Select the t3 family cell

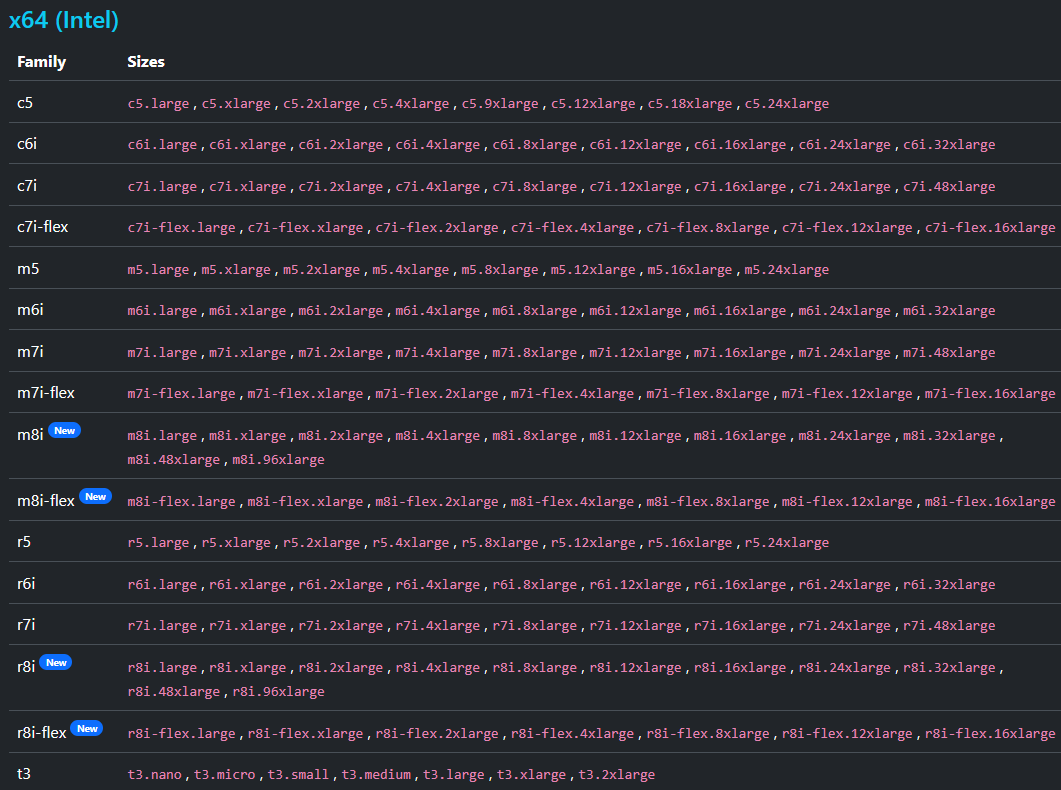click(24, 774)
